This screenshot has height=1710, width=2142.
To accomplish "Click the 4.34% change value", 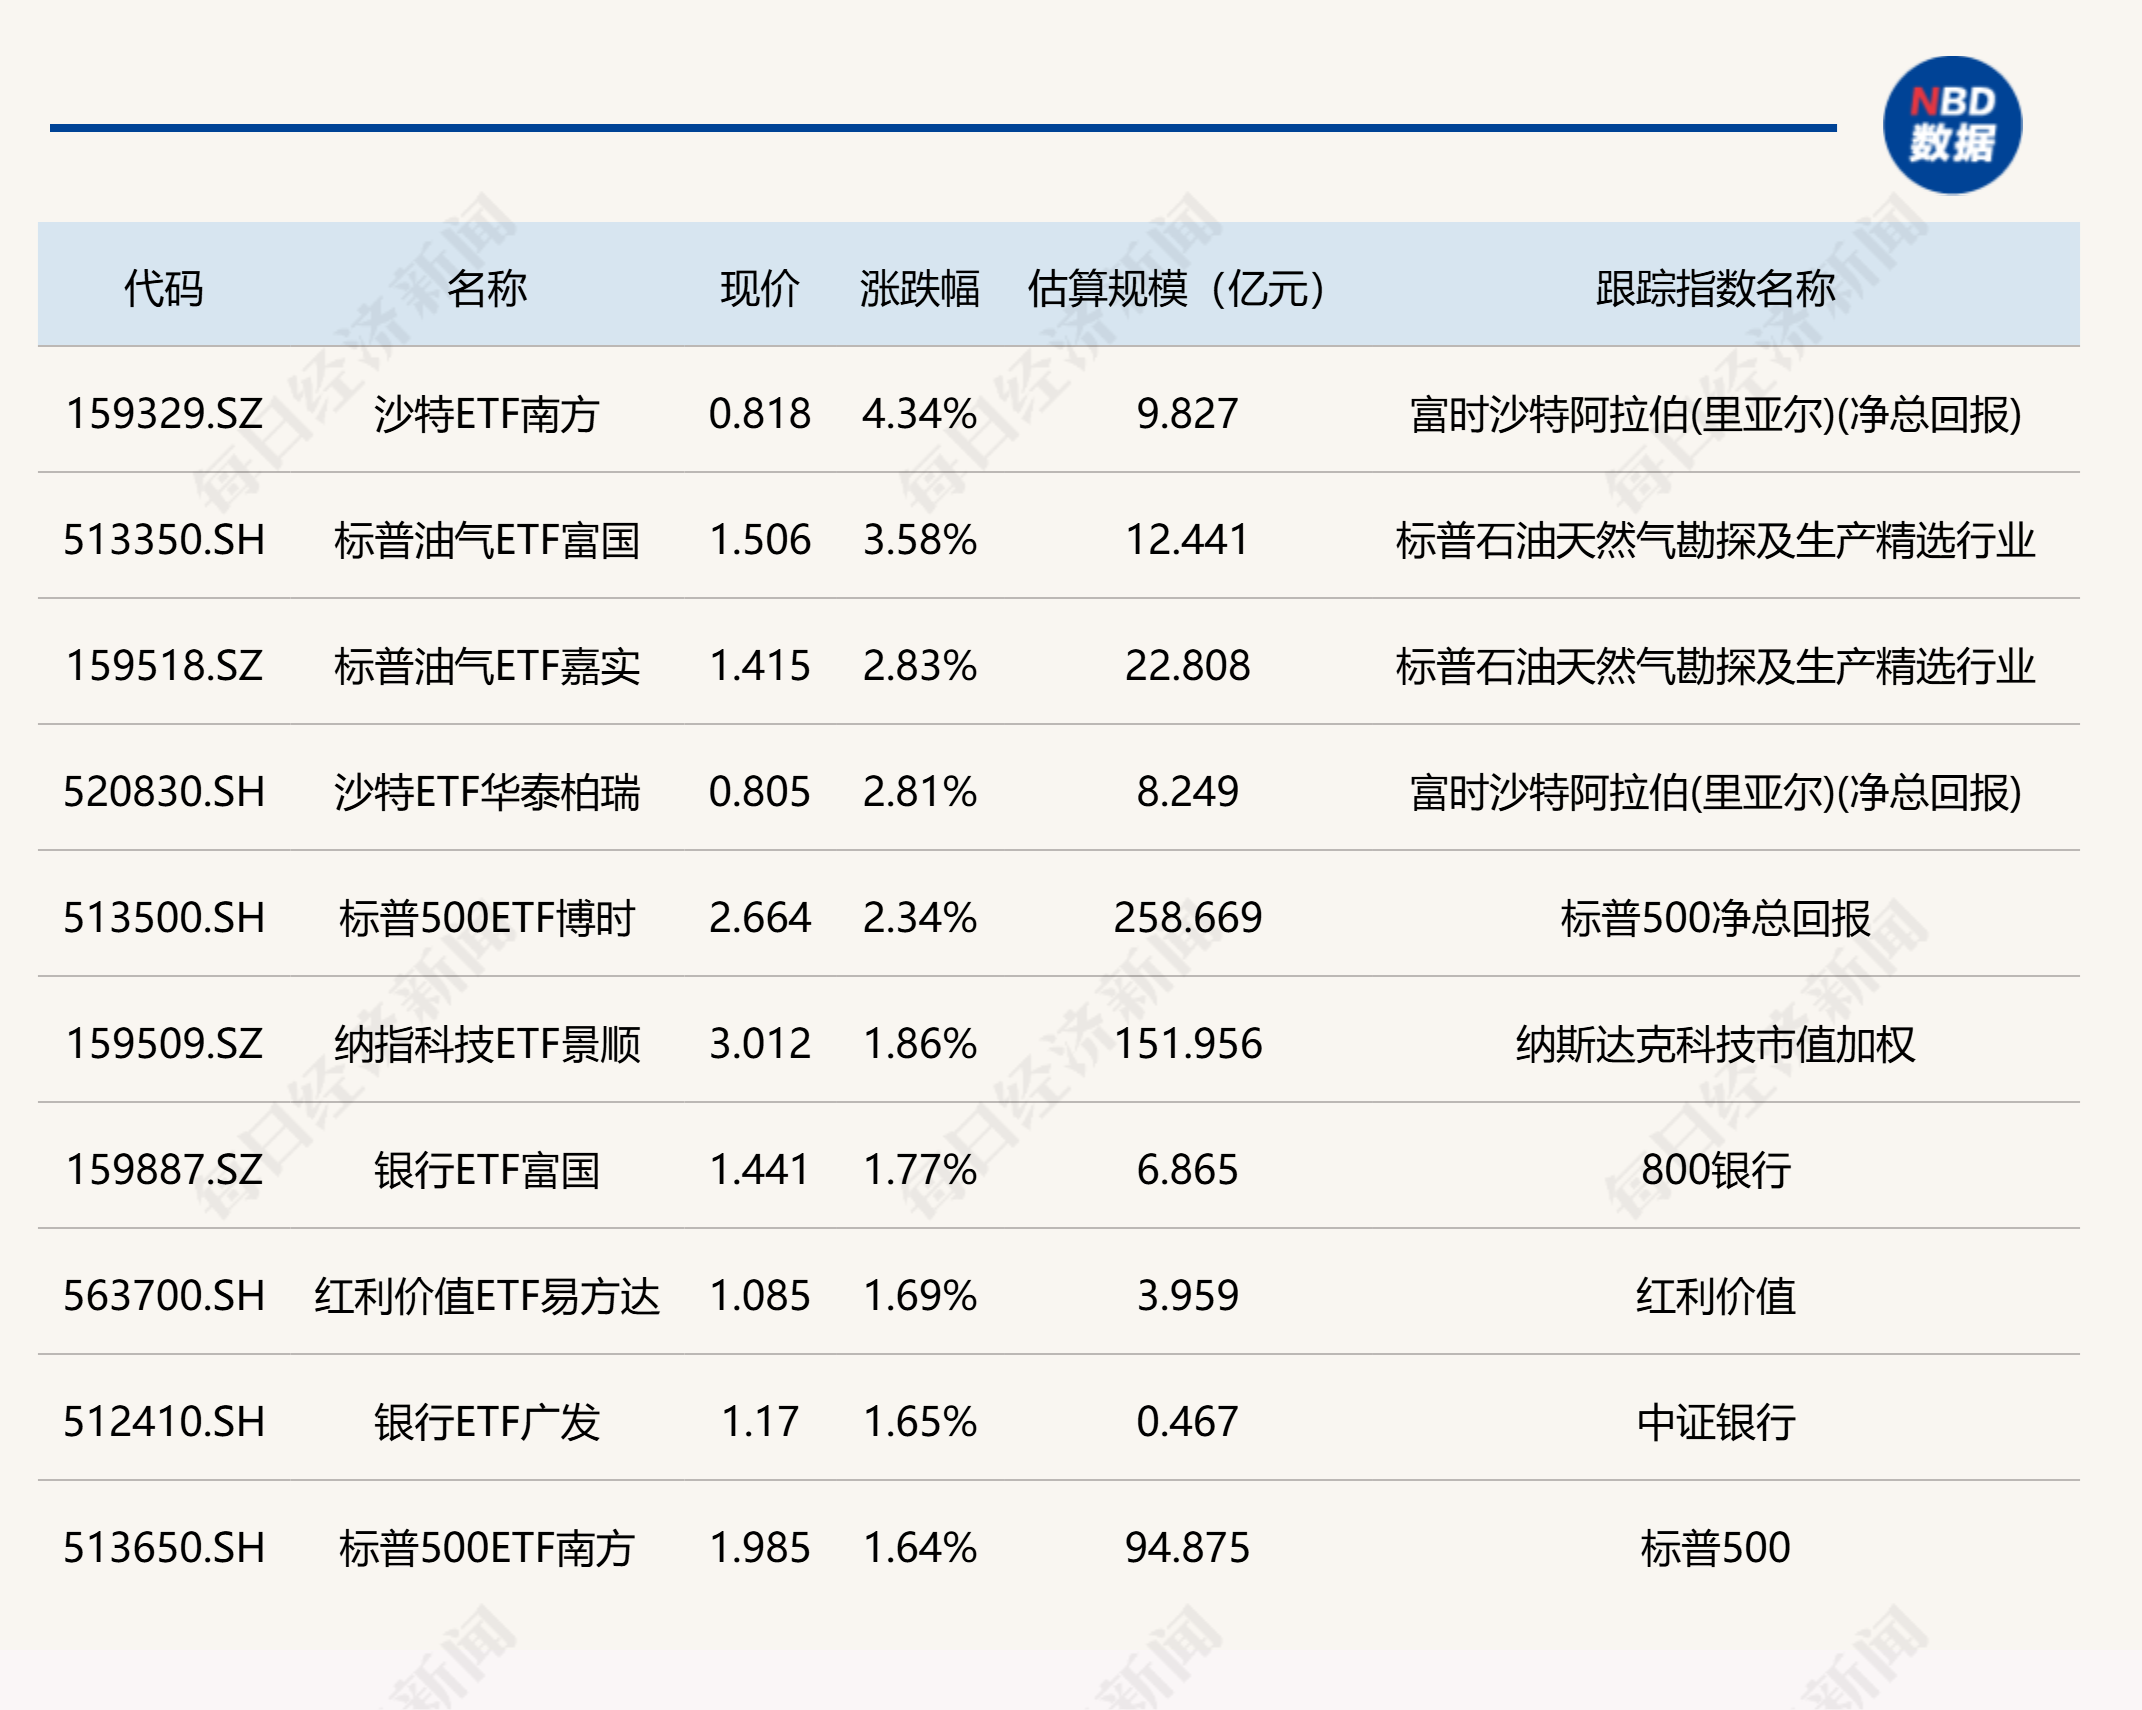I will coord(920,414).
